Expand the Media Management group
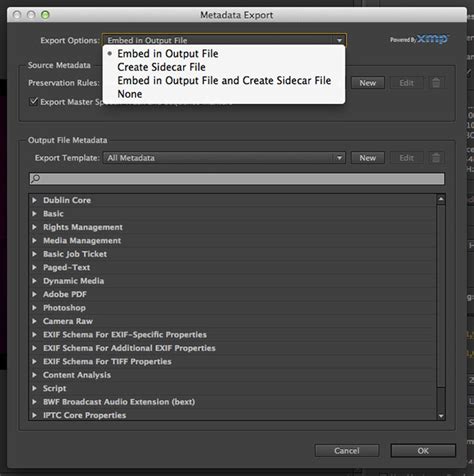Screen dimensions: 474x476 tap(34, 241)
